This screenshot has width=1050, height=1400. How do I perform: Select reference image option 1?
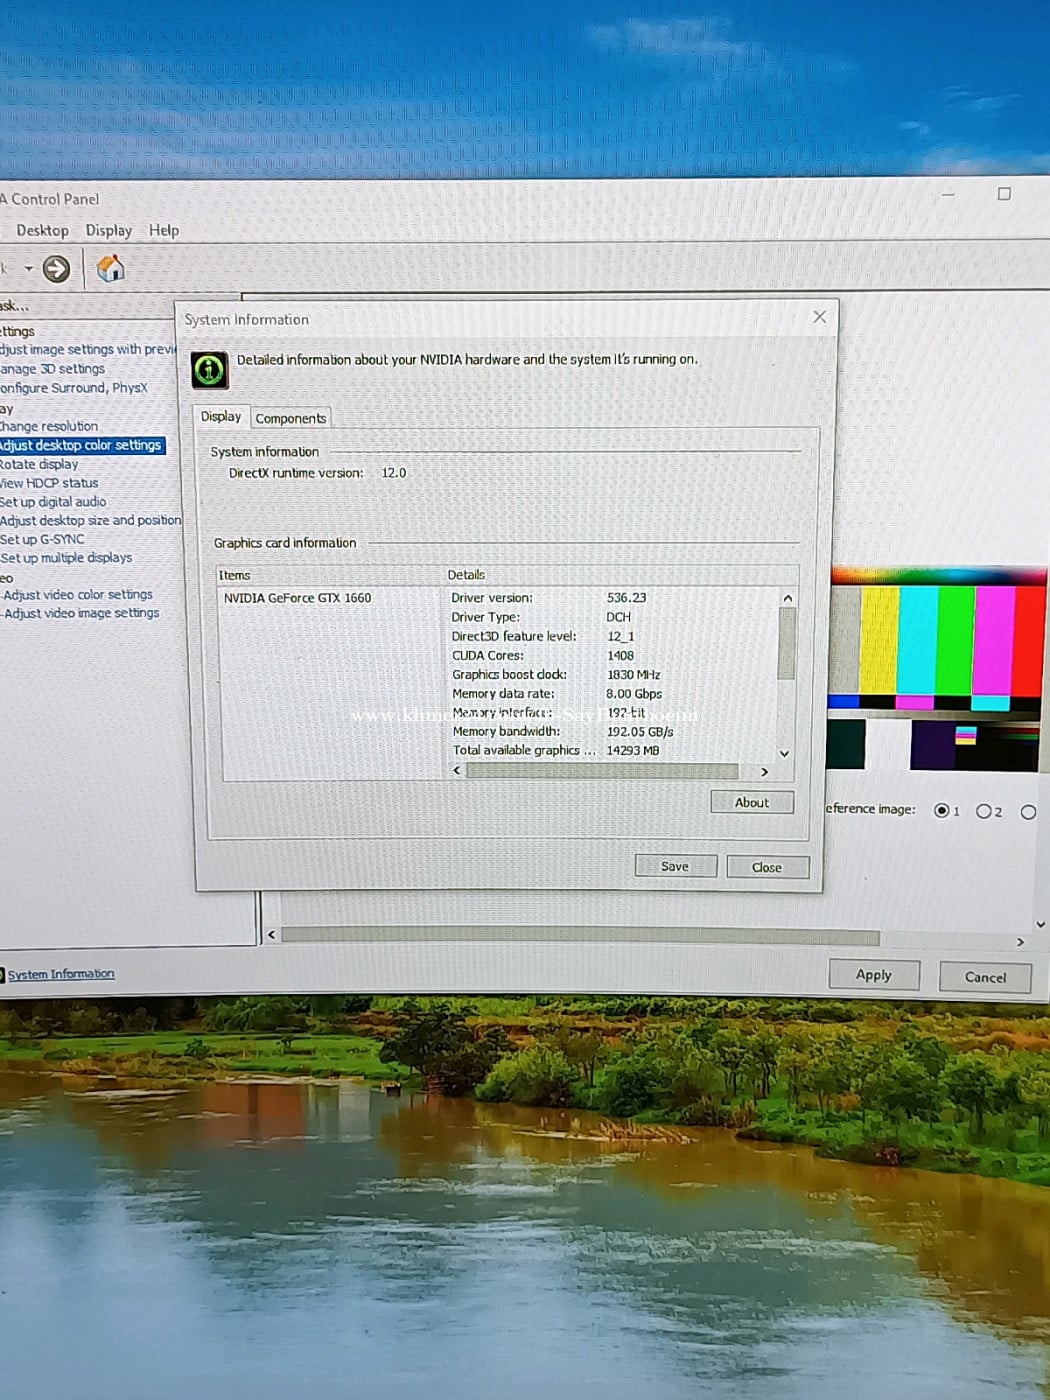click(941, 811)
